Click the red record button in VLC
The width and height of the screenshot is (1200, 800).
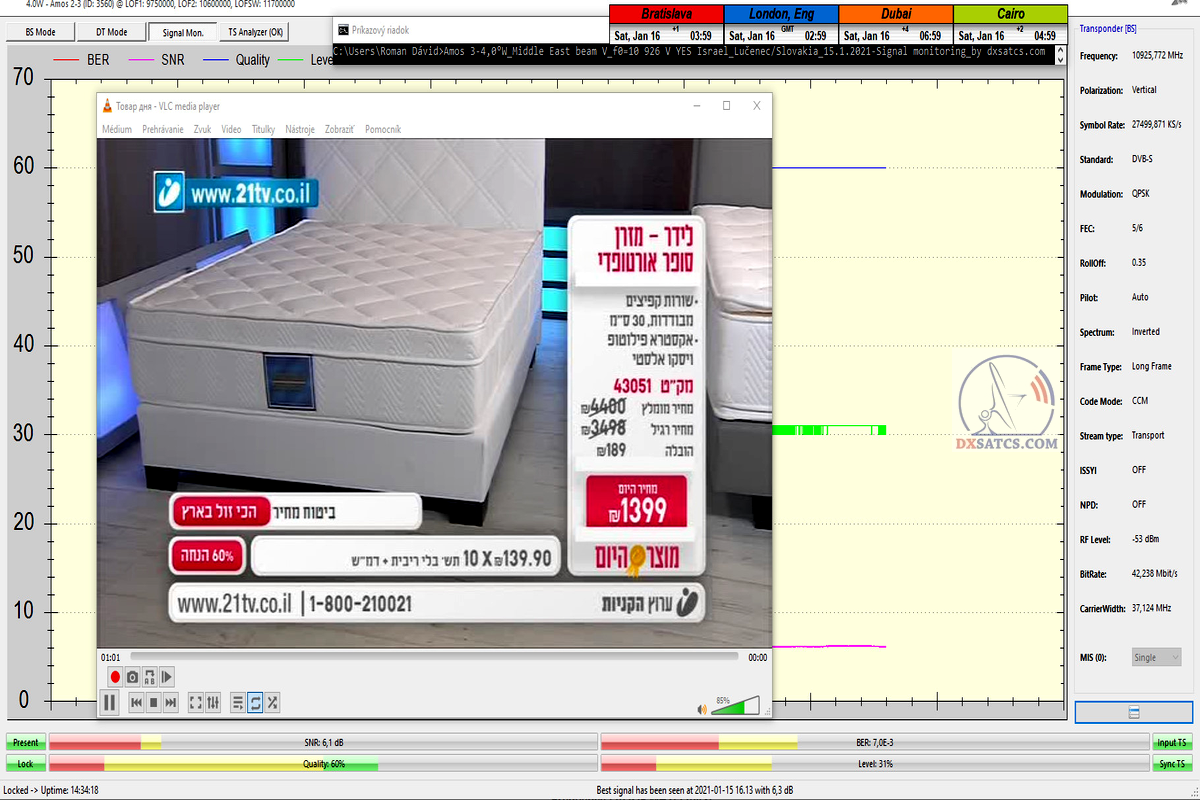coord(115,677)
